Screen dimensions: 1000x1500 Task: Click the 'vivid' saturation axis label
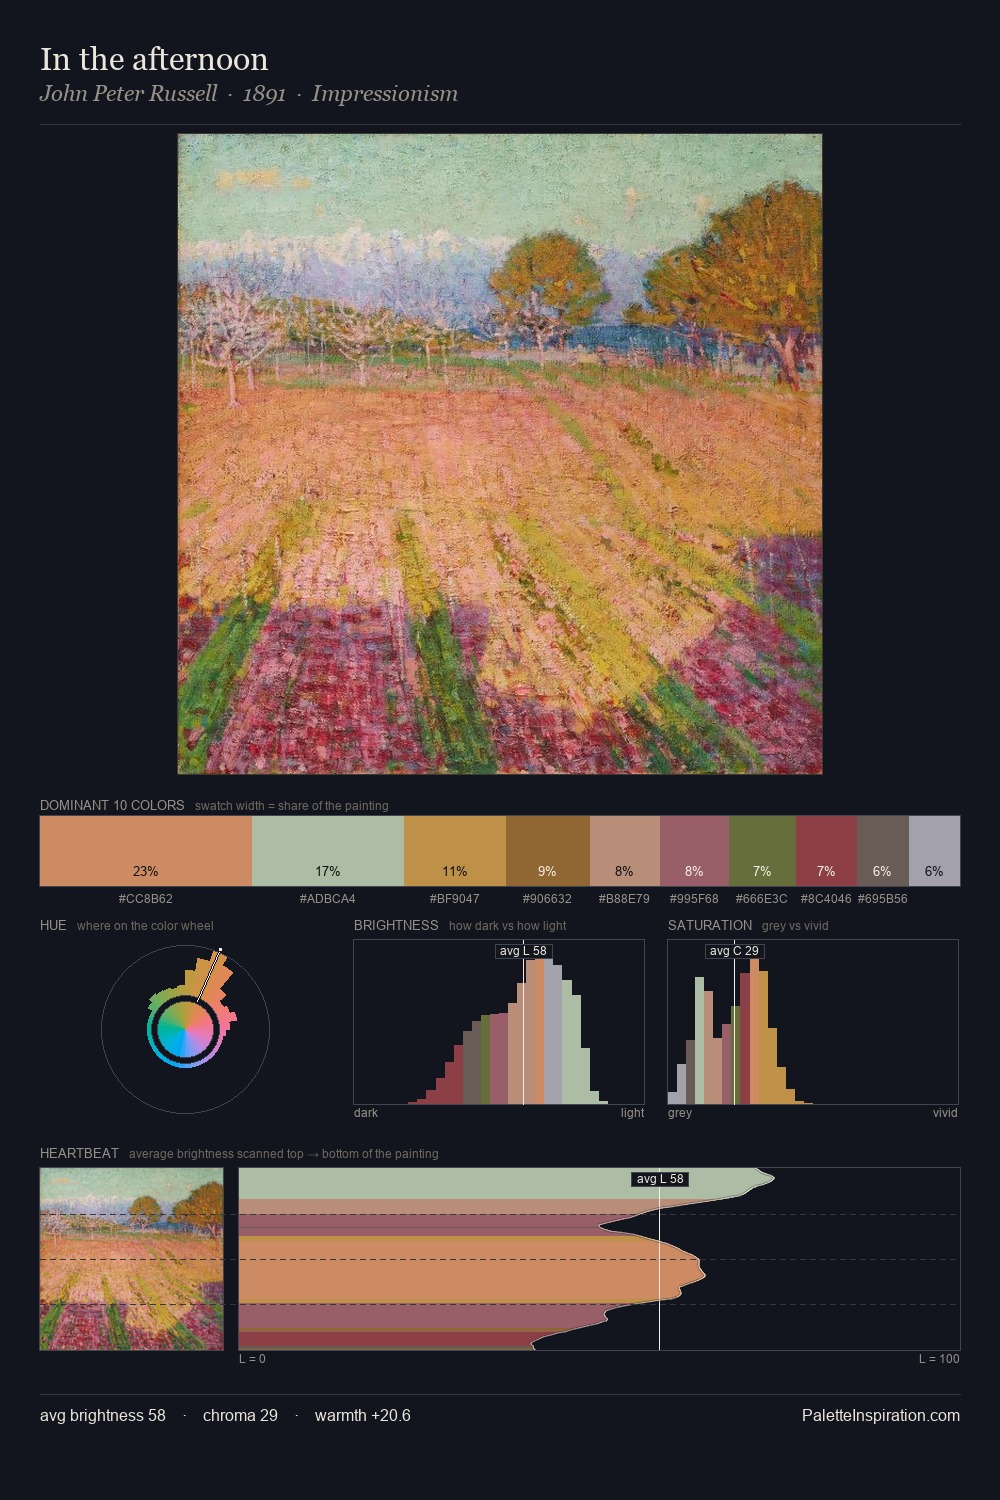pos(945,1113)
